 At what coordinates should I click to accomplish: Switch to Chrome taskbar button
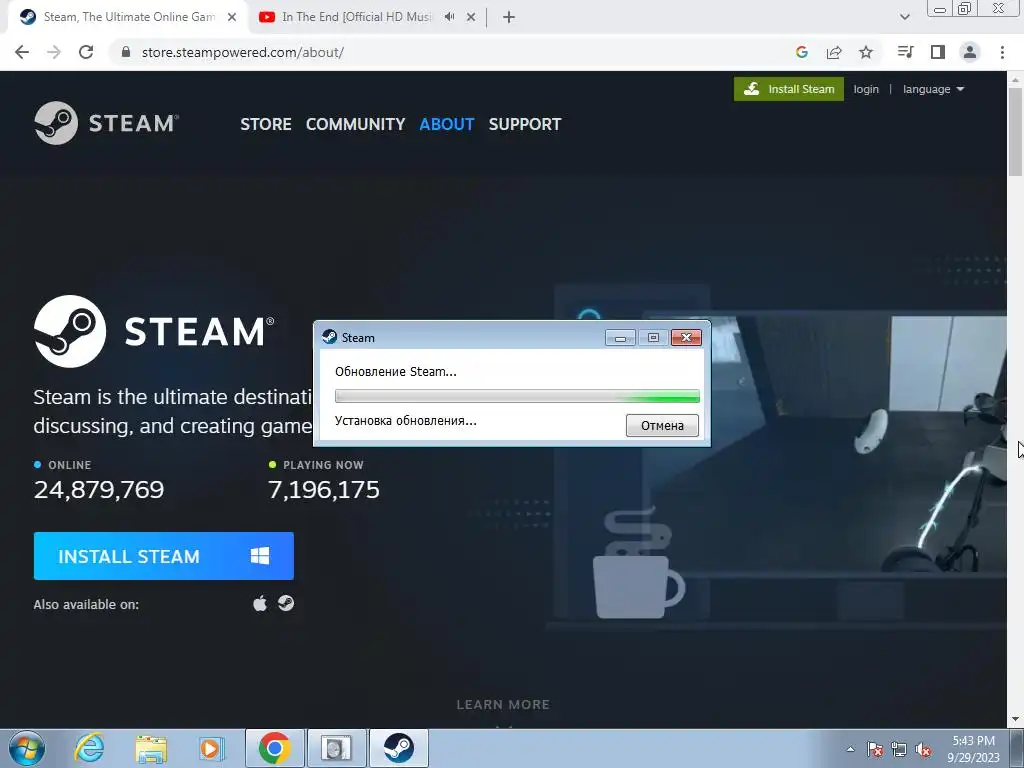[x=274, y=748]
